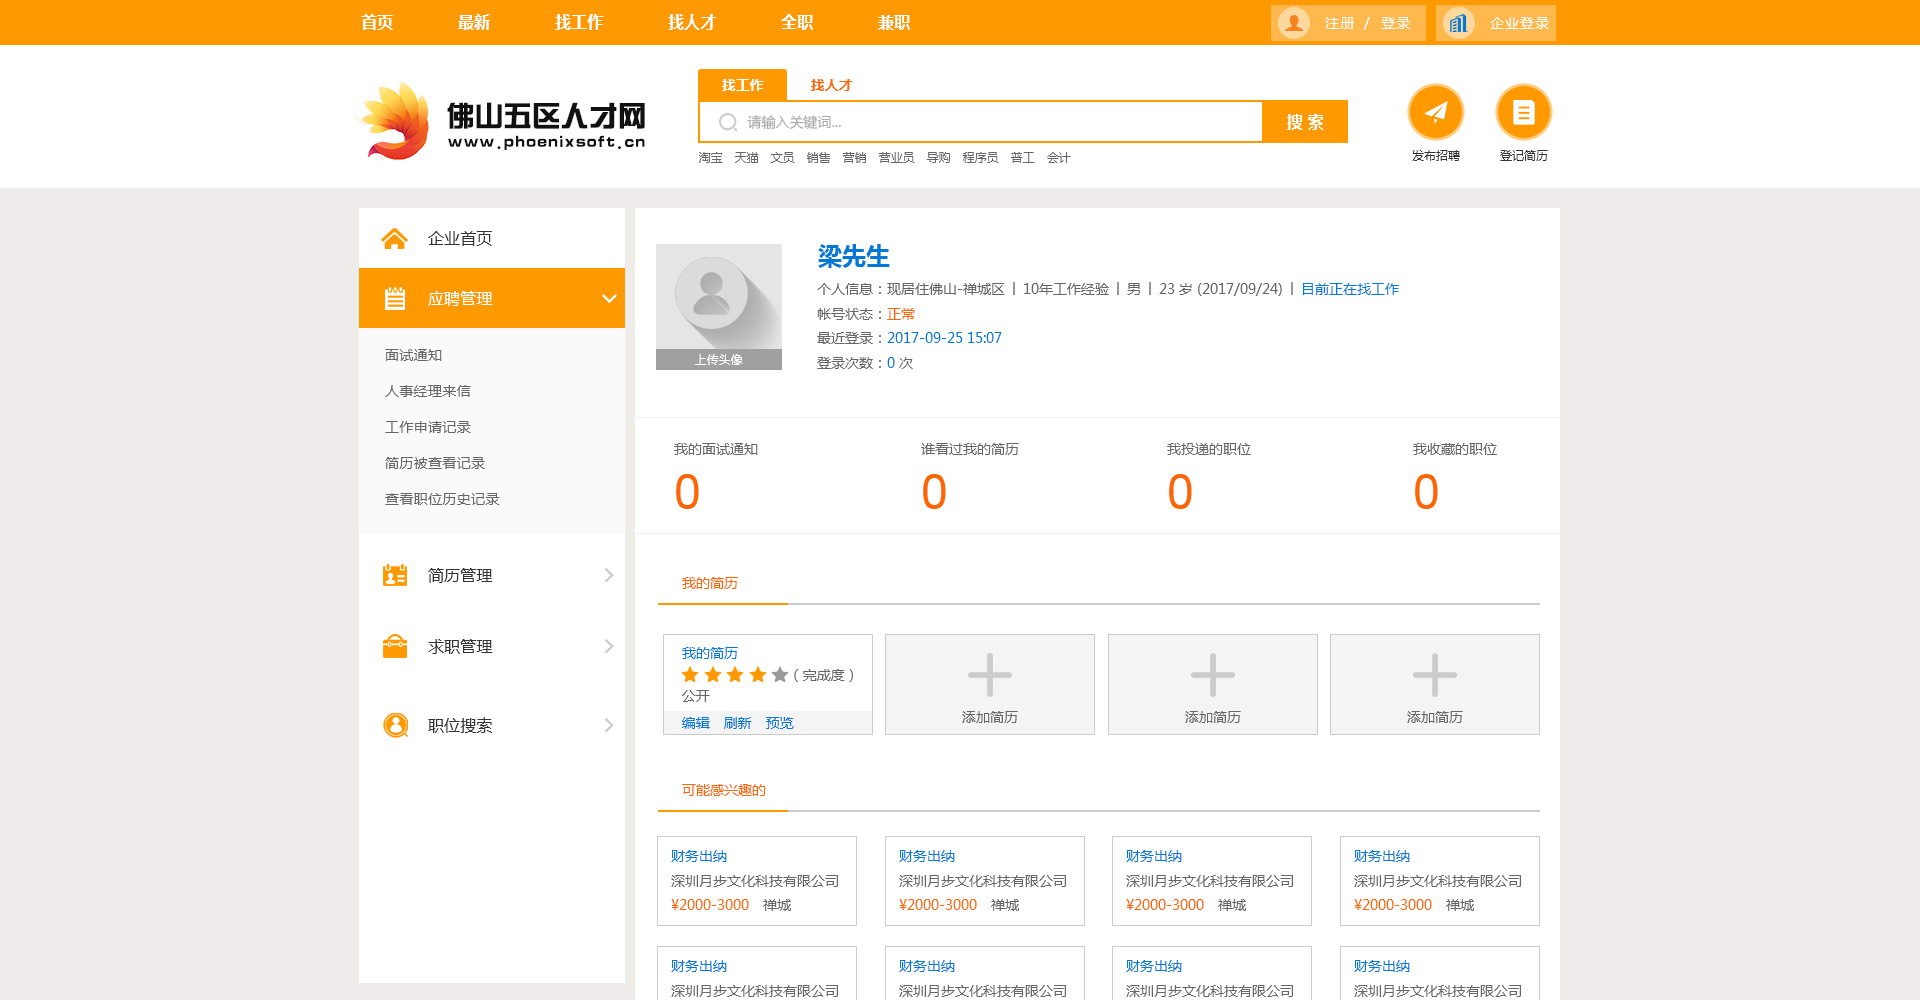
Task: Click the 企业登录 building icon
Action: [1458, 23]
